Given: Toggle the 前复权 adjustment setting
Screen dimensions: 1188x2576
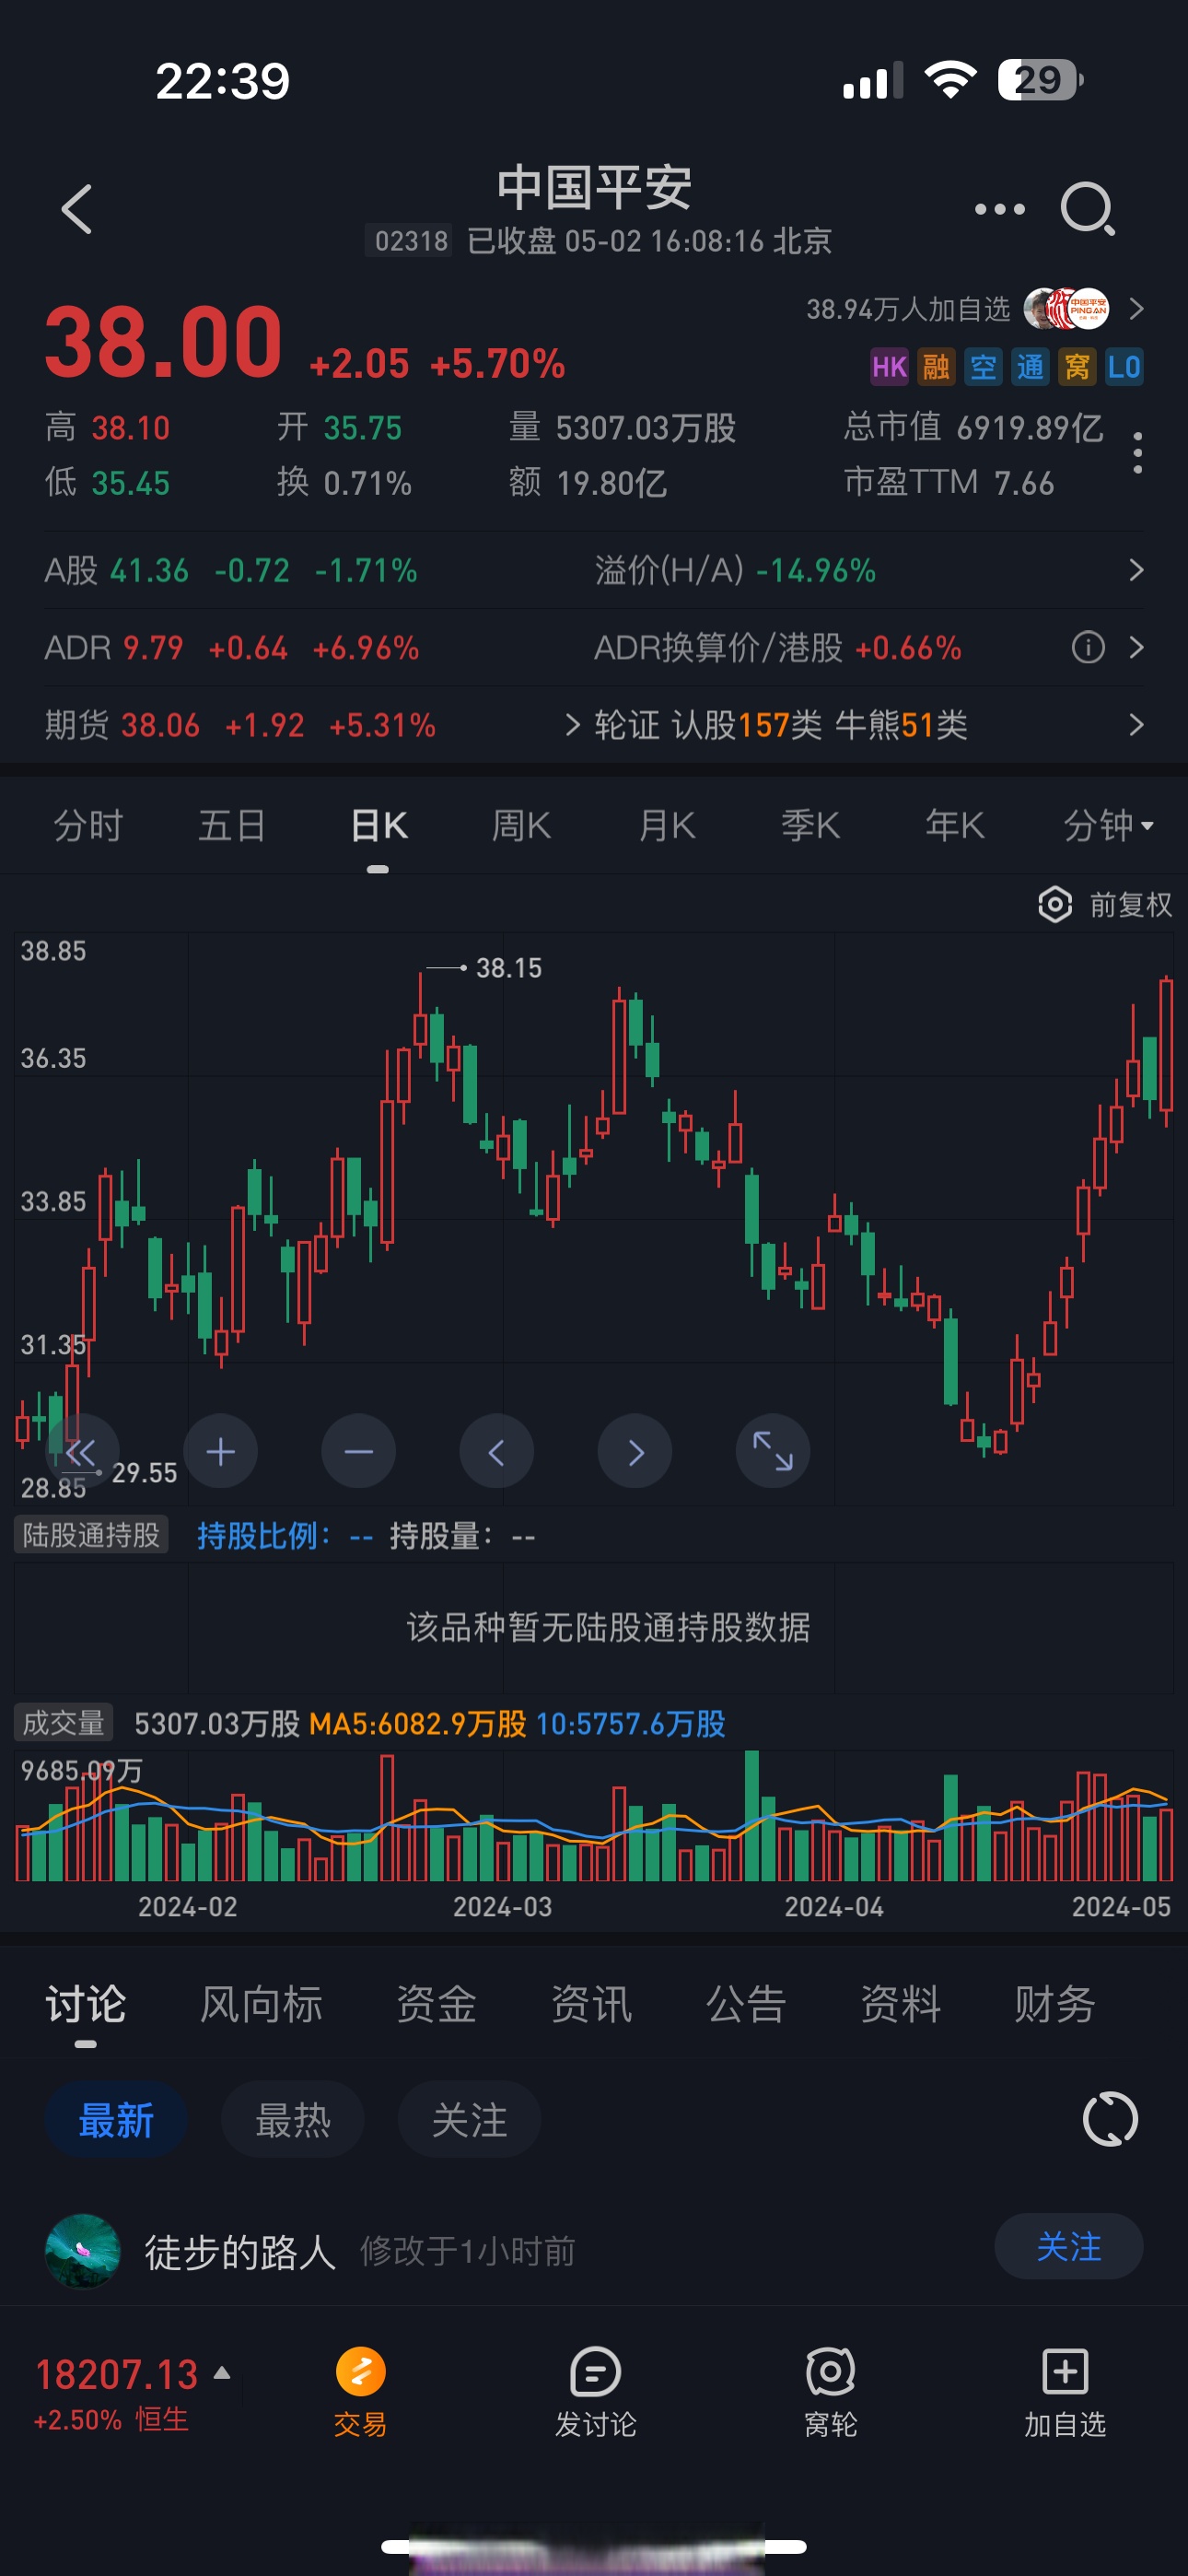Looking at the screenshot, I should coord(1130,904).
